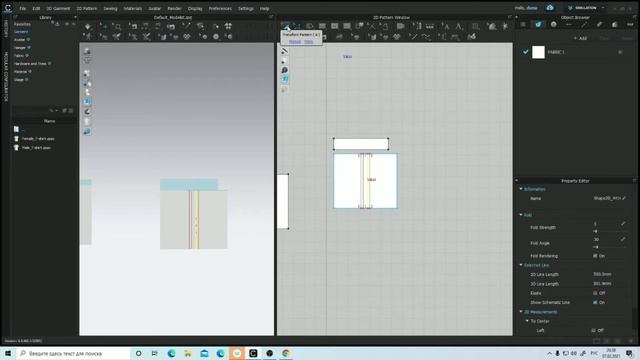The height and width of the screenshot is (360, 640).
Task: Toggle the Elastic Off checkbox
Action: coord(595,293)
